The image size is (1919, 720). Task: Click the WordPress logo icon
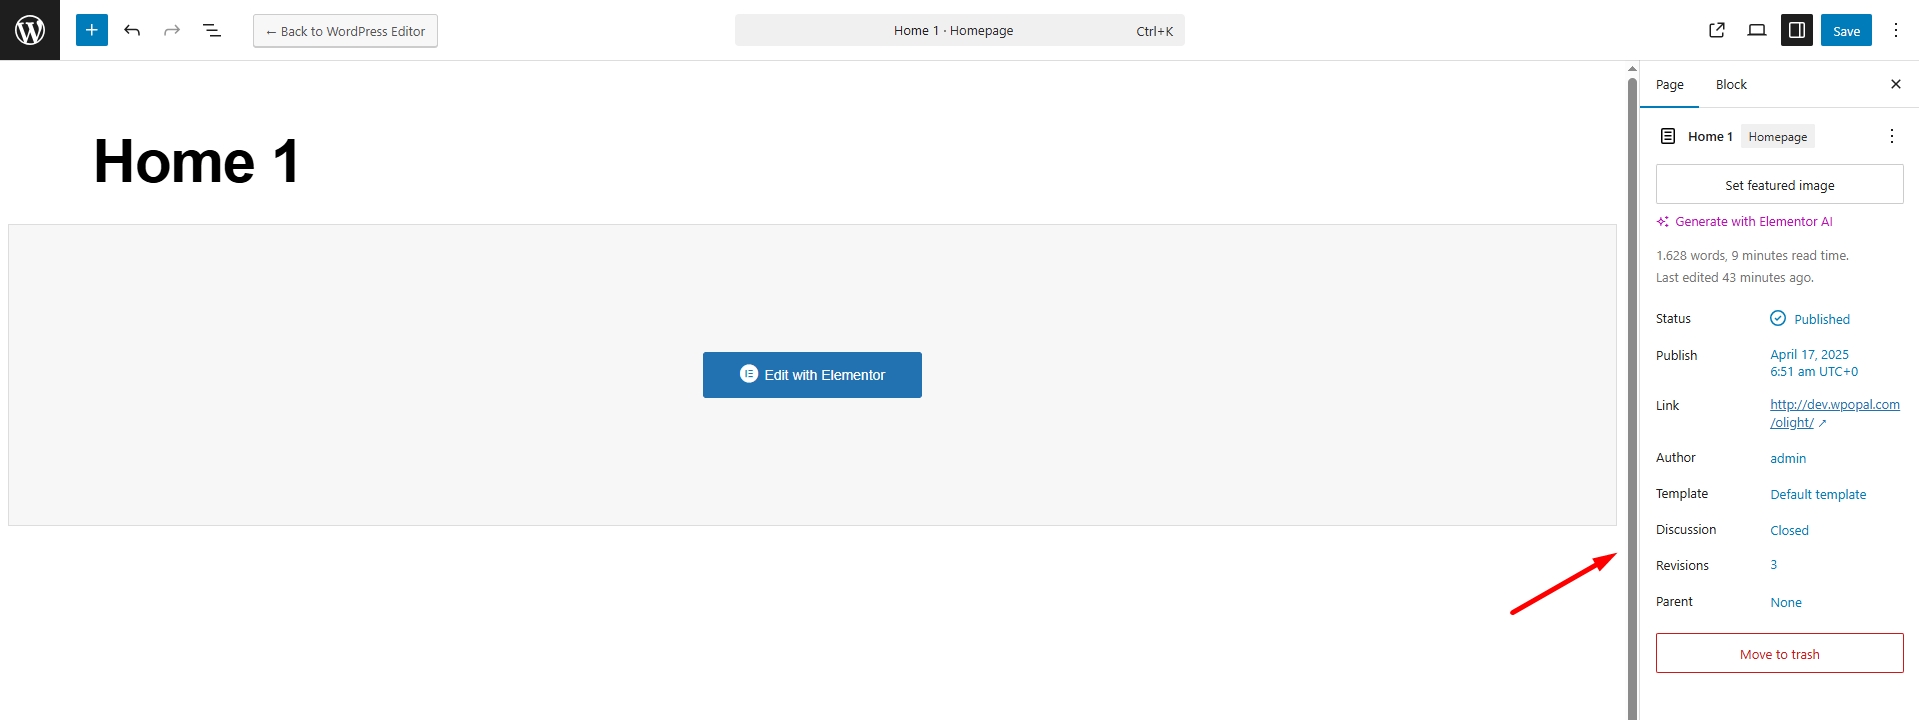30,30
